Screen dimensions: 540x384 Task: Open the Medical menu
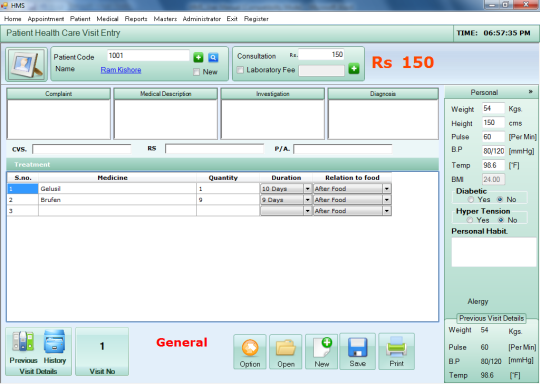pyautogui.click(x=107, y=19)
